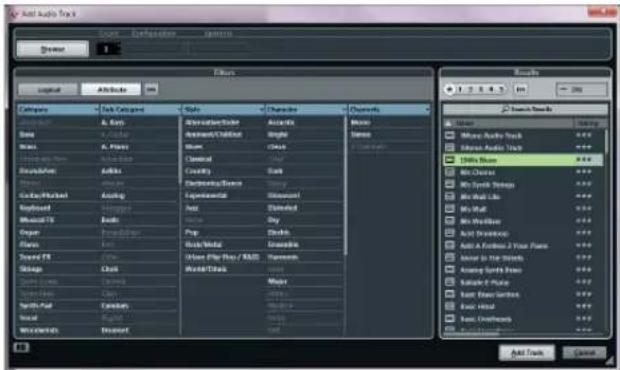Select Organ in the Category column

pos(29,232)
